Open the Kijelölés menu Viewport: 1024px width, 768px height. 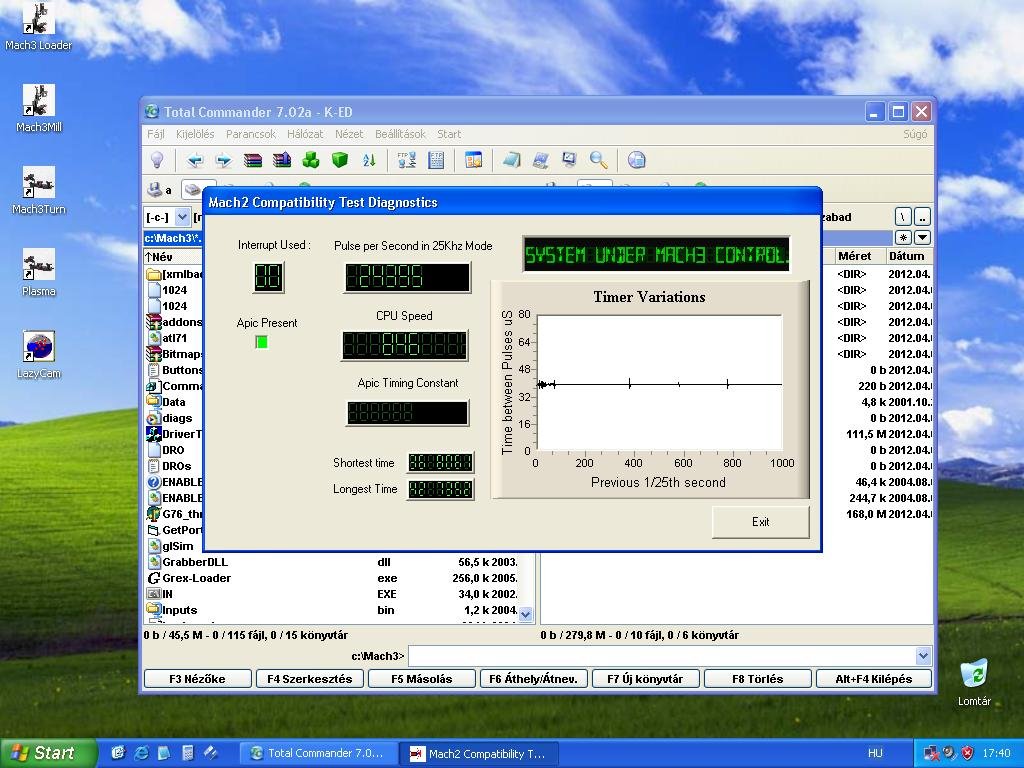[195, 134]
